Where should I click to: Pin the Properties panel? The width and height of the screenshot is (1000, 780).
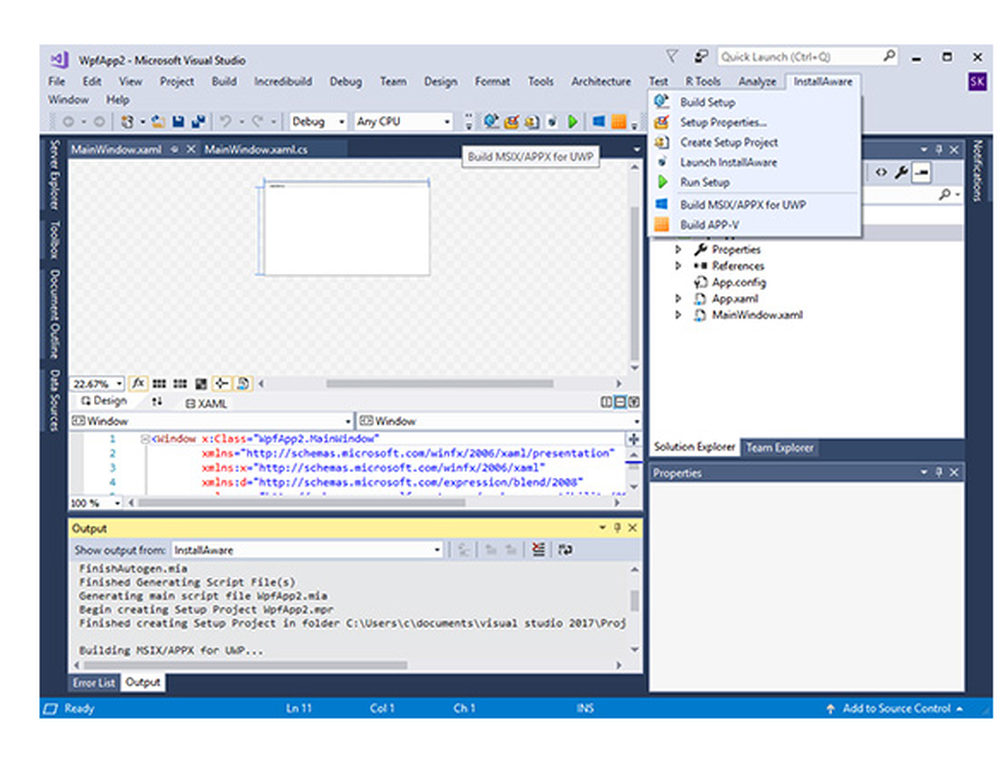click(x=939, y=472)
